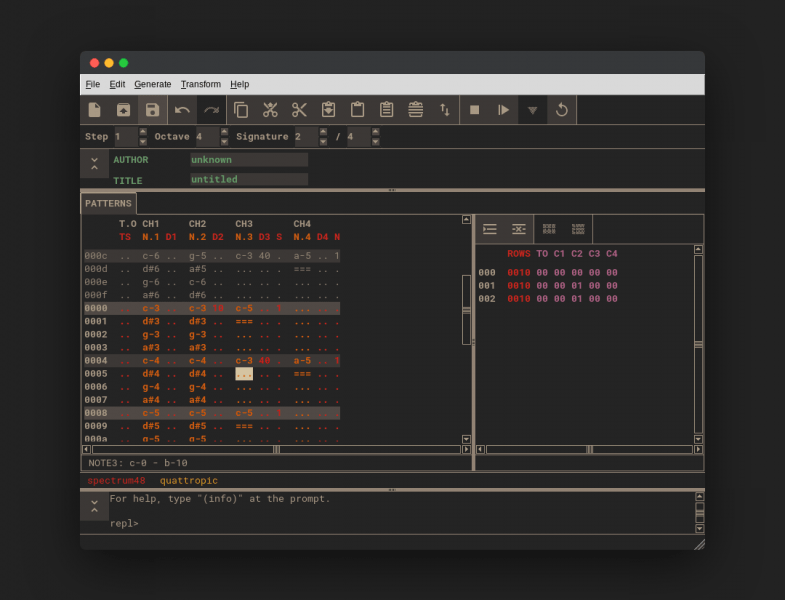Click the circular-arrow loop icon

(562, 110)
